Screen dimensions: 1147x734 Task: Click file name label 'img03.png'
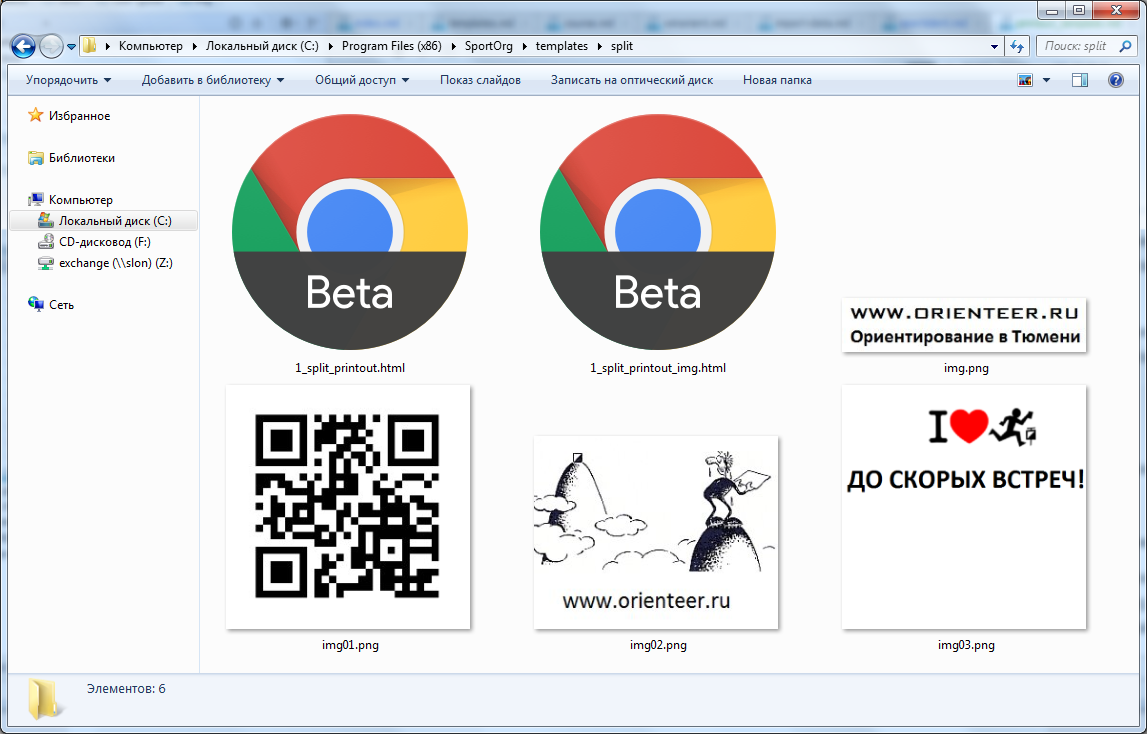966,645
